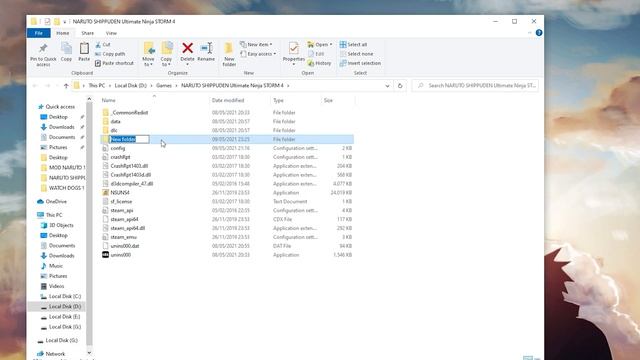Select the unins000 application icon
This screenshot has width=640, height=360.
click(x=105, y=255)
